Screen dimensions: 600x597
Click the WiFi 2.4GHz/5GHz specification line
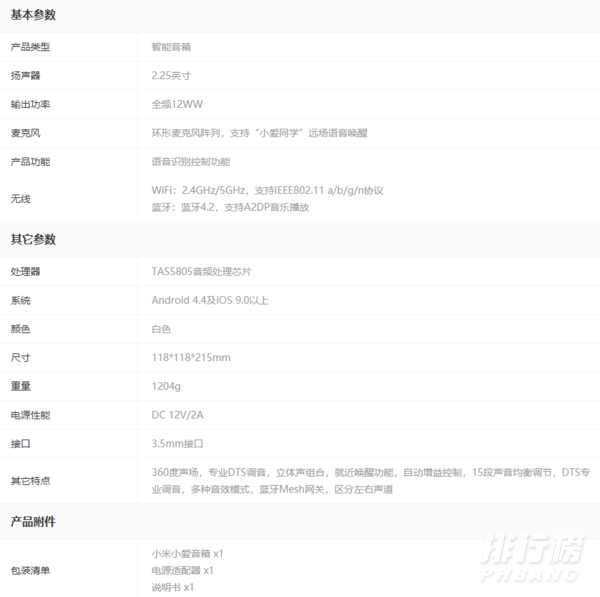click(267, 190)
